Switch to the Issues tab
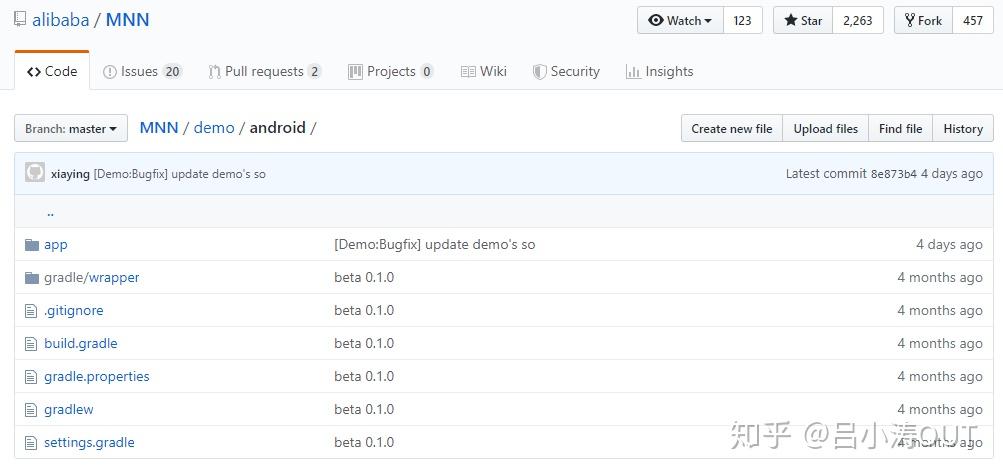This screenshot has width=1003, height=476. [142, 72]
